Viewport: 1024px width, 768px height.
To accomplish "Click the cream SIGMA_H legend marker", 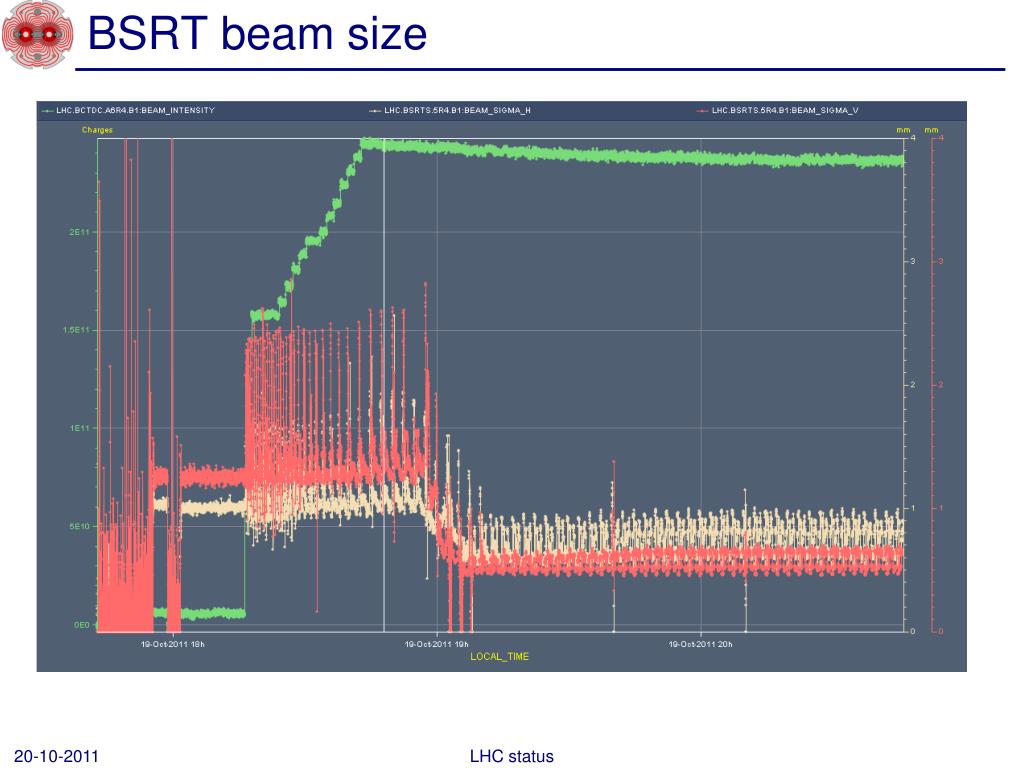I will [375, 111].
